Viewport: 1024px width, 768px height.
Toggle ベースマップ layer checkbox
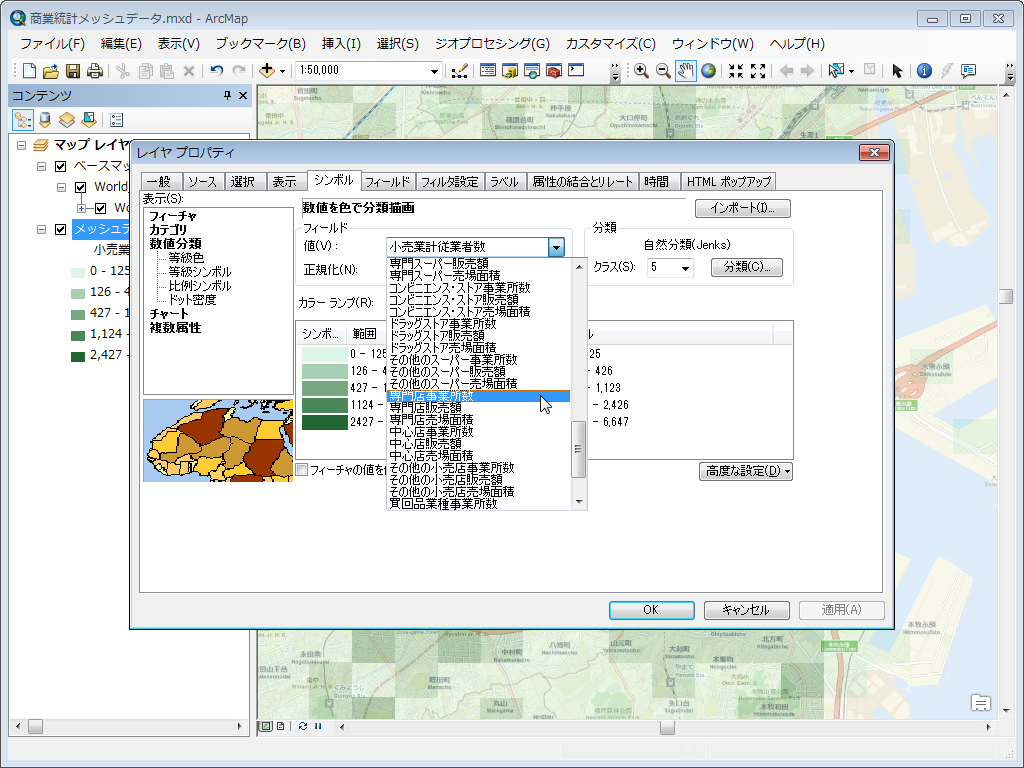61,166
